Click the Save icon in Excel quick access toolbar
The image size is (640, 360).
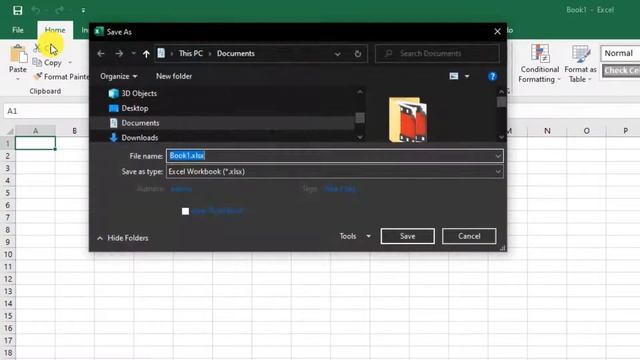click(18, 10)
